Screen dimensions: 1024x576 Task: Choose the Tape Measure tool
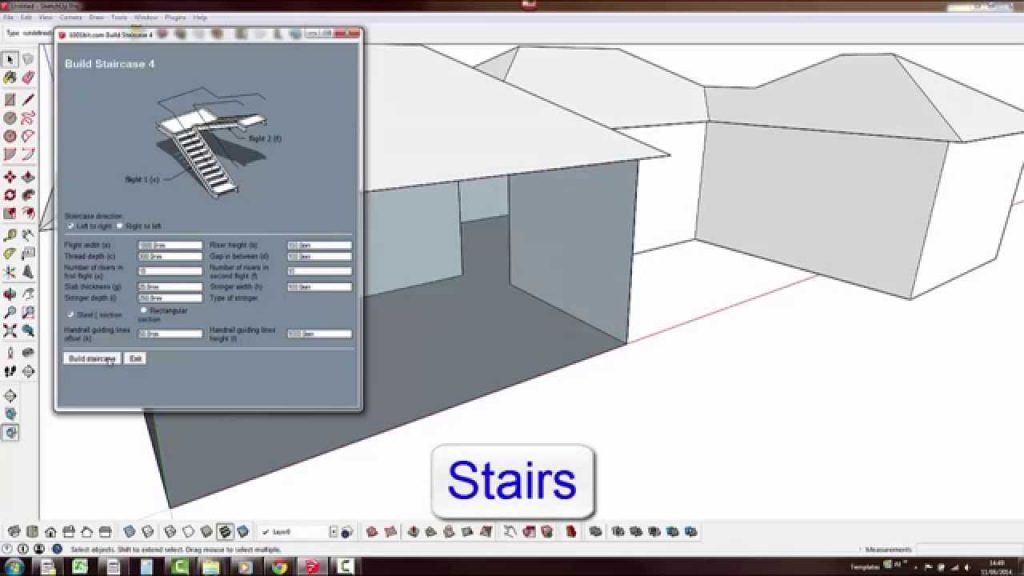coord(10,235)
